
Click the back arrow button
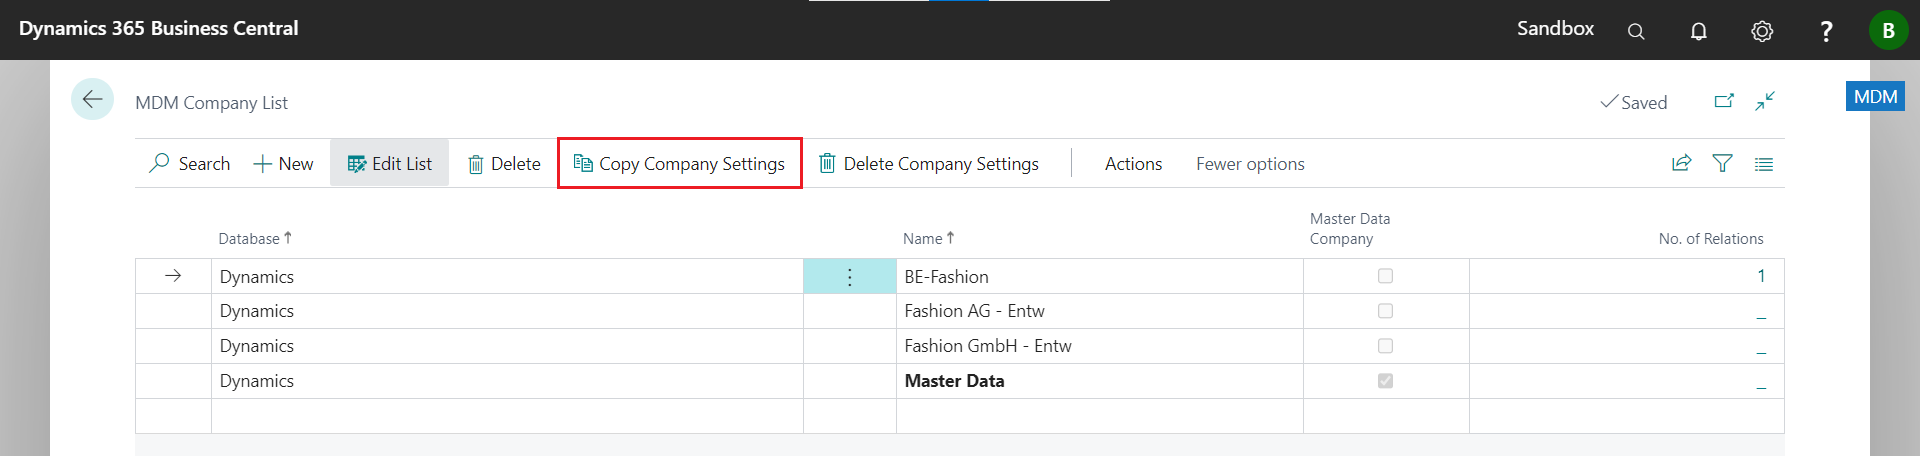click(92, 99)
